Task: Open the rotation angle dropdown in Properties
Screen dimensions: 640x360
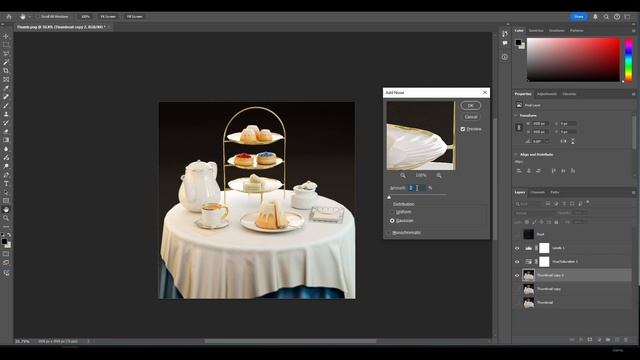Action: 547,141
